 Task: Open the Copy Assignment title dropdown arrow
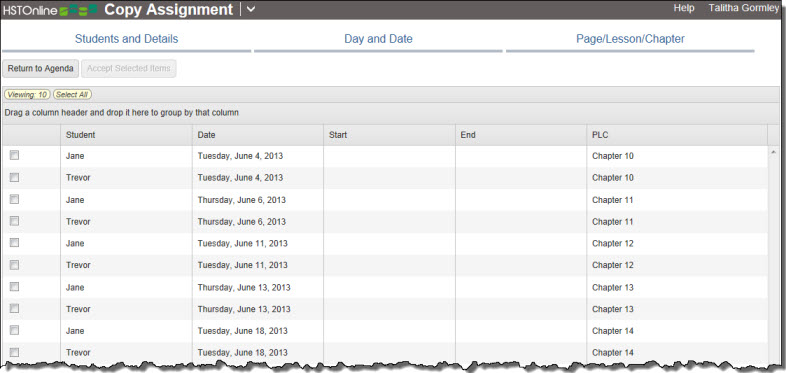(251, 10)
